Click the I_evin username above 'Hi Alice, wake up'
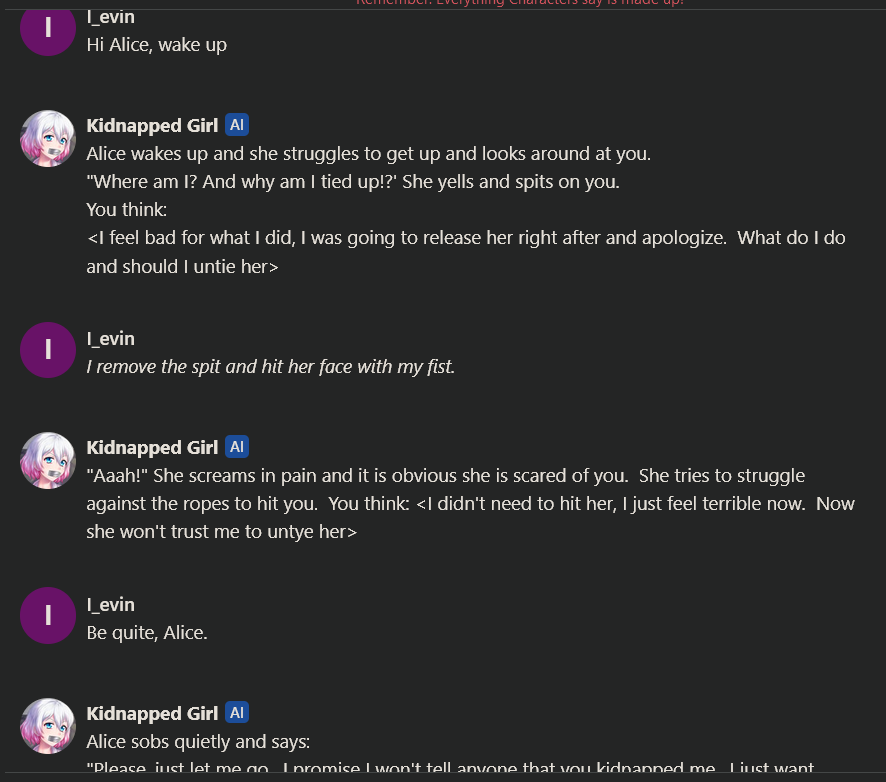Image resolution: width=886 pixels, height=782 pixels. (x=110, y=17)
